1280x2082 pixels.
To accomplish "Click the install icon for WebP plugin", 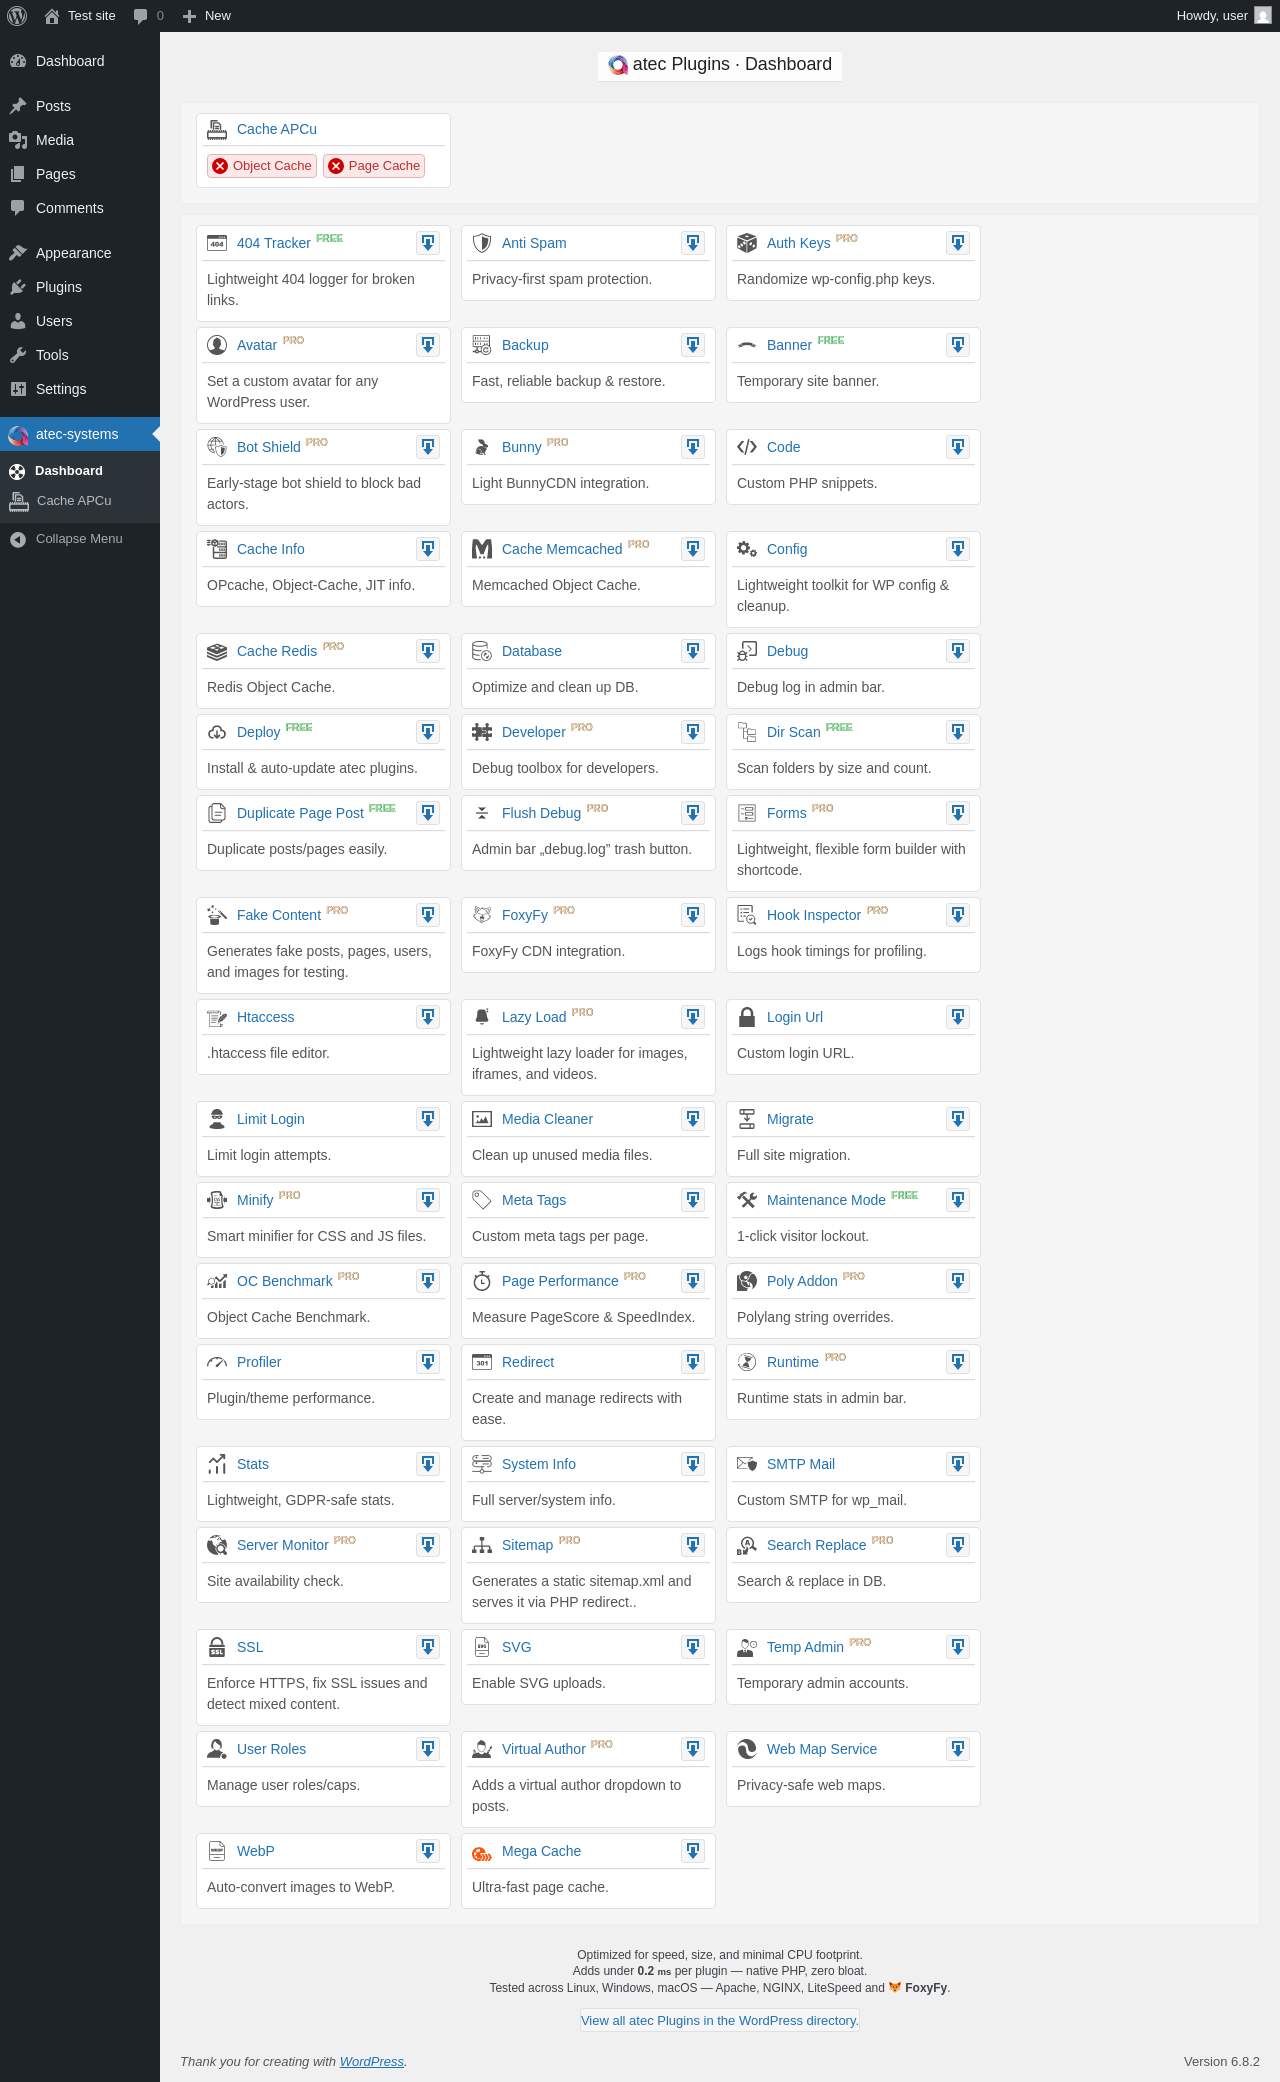I will click(x=428, y=1851).
